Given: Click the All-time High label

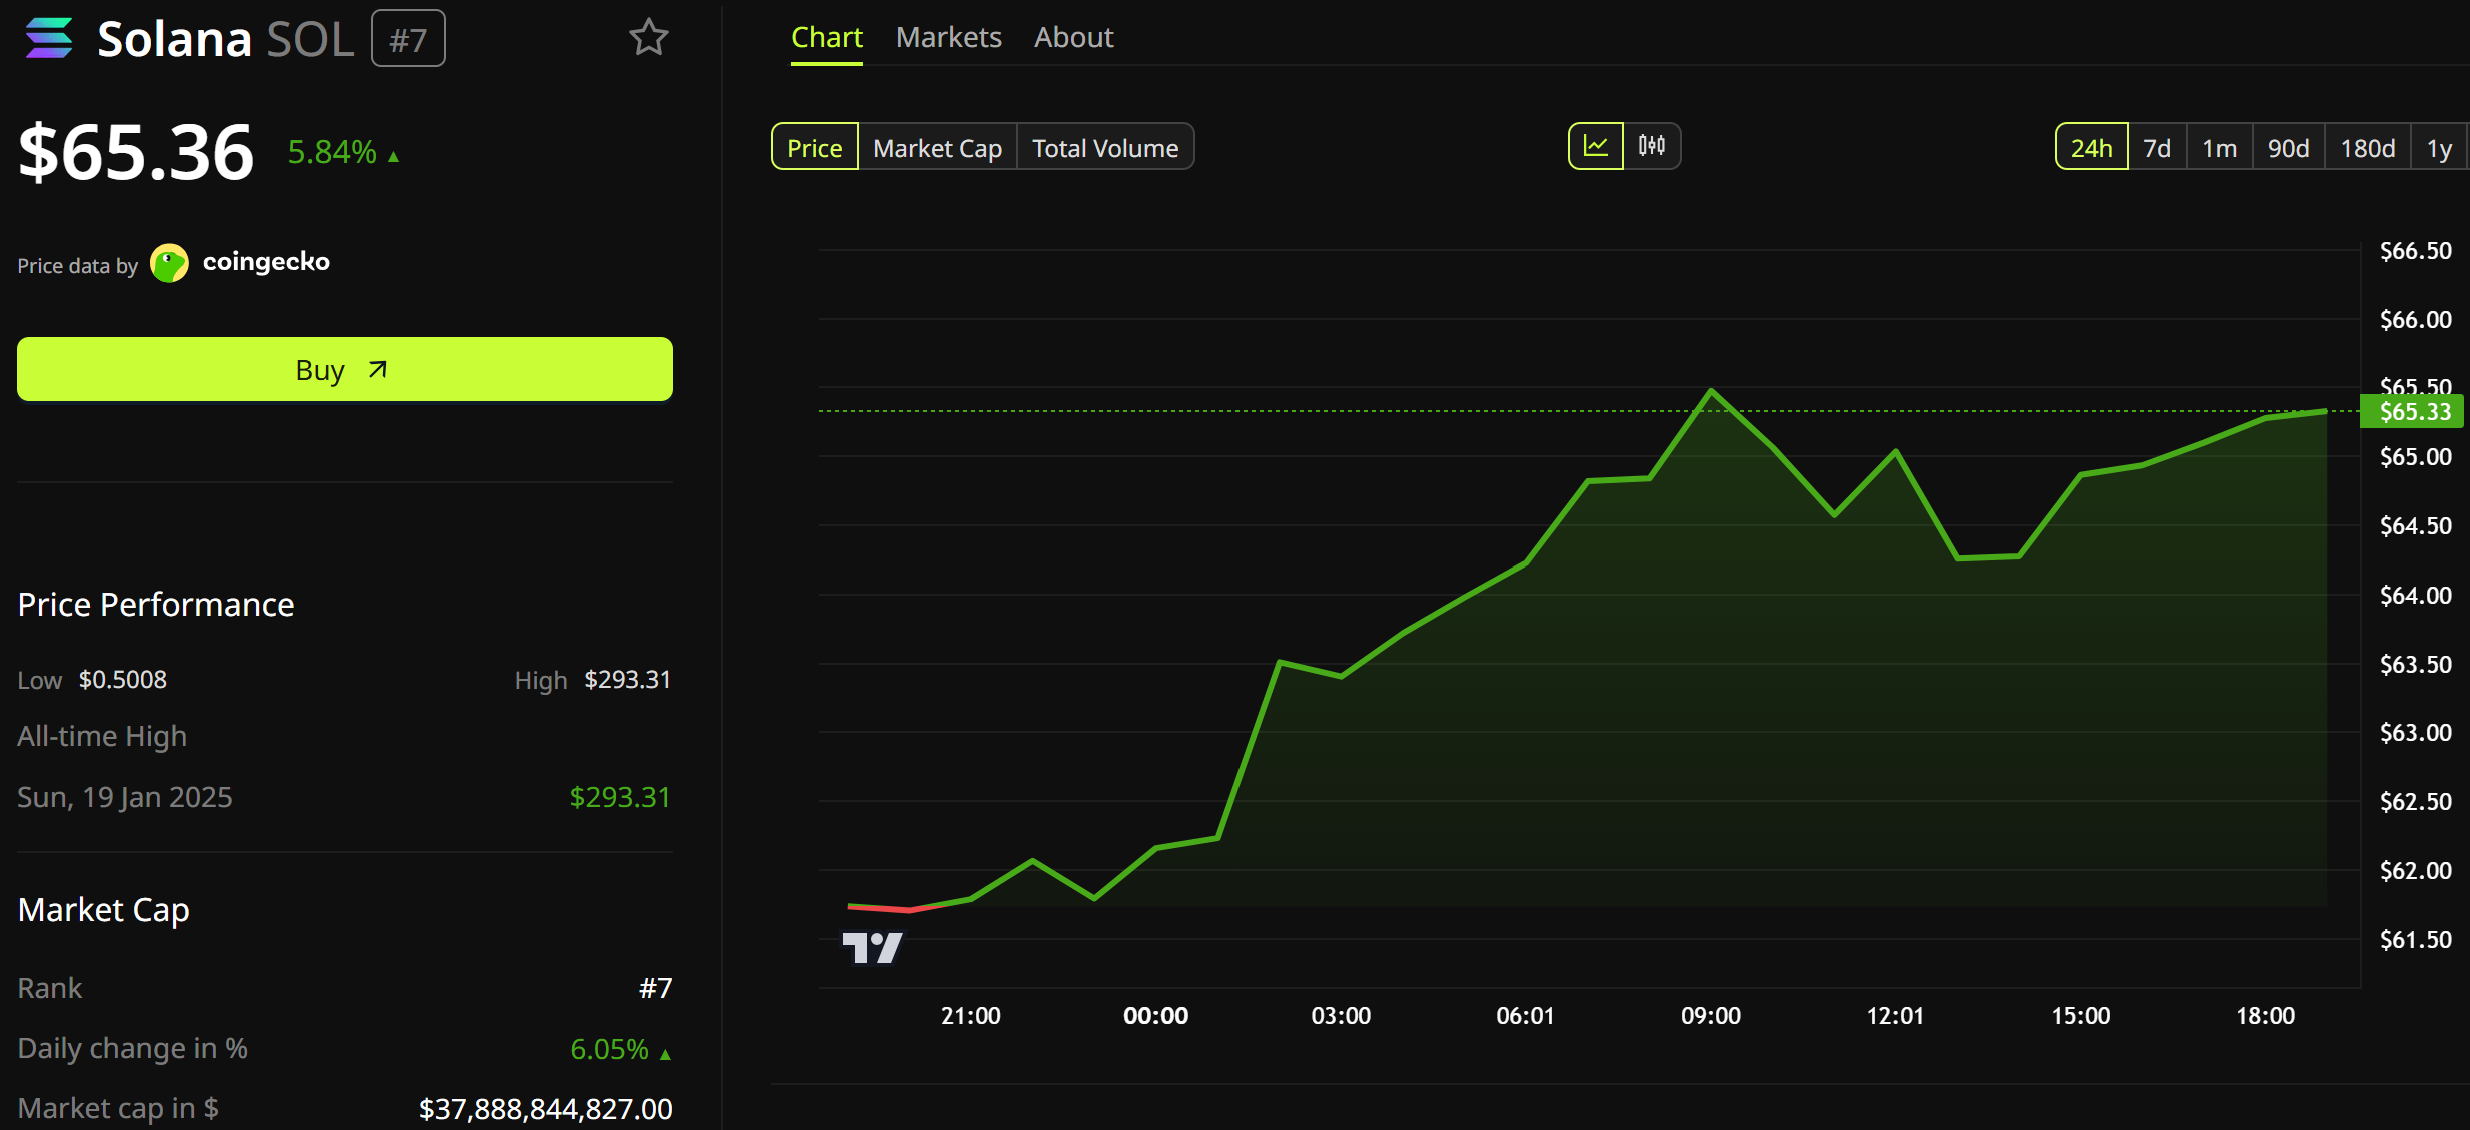Looking at the screenshot, I should point(102,737).
